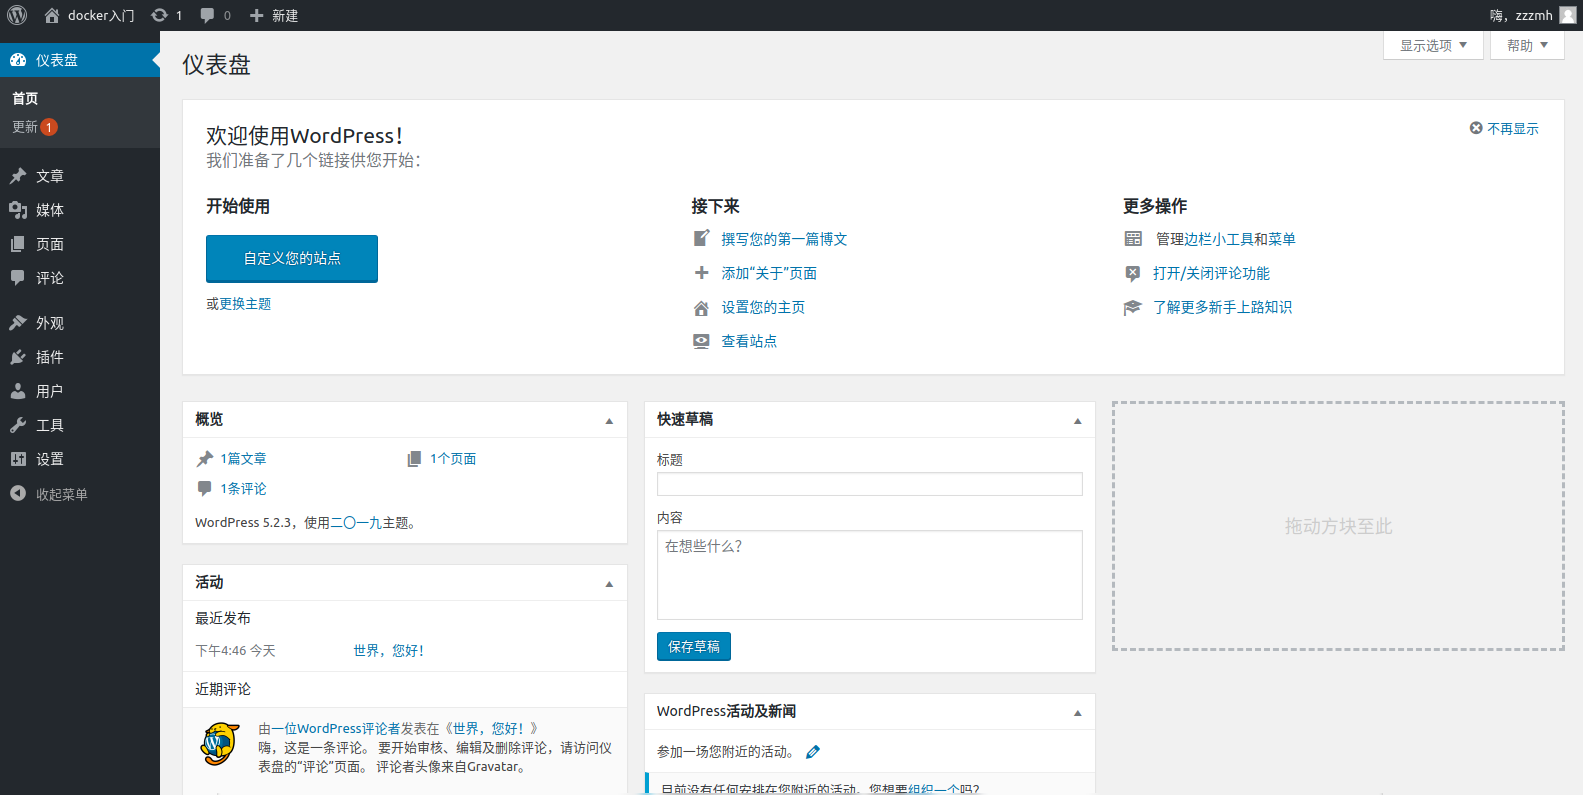Open the 设置 settings menu

pos(49,459)
